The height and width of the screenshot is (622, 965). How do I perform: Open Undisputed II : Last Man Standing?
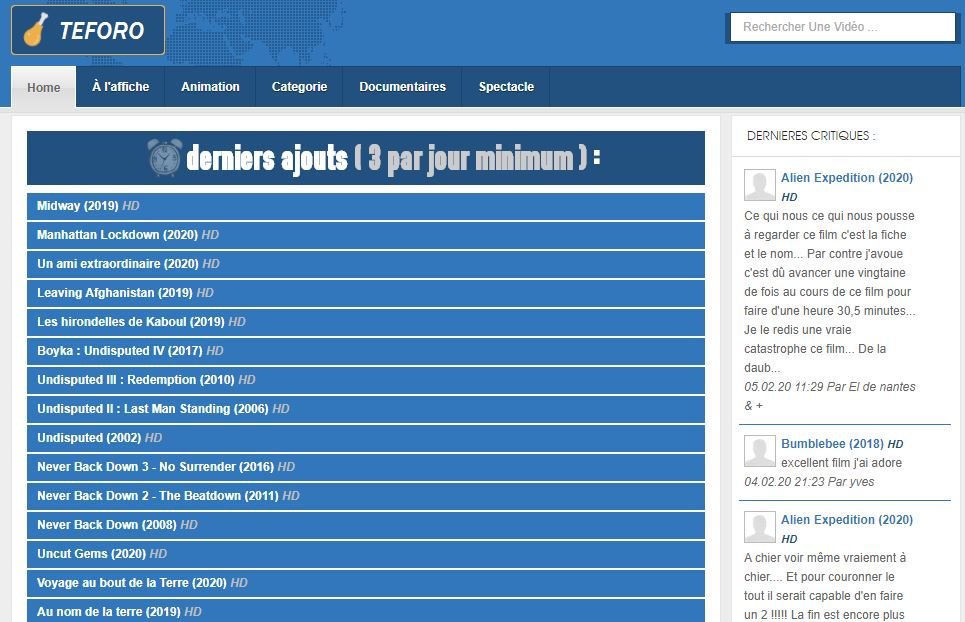click(366, 409)
